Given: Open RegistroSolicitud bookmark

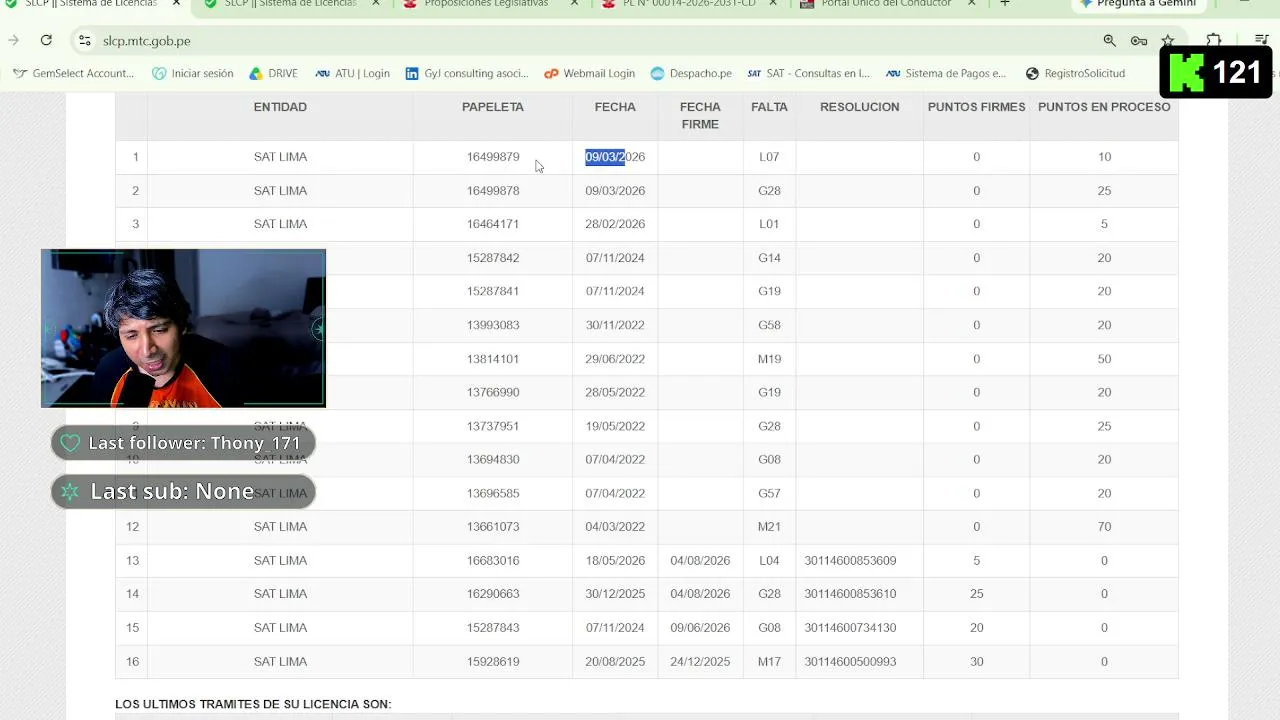Looking at the screenshot, I should tap(1075, 73).
